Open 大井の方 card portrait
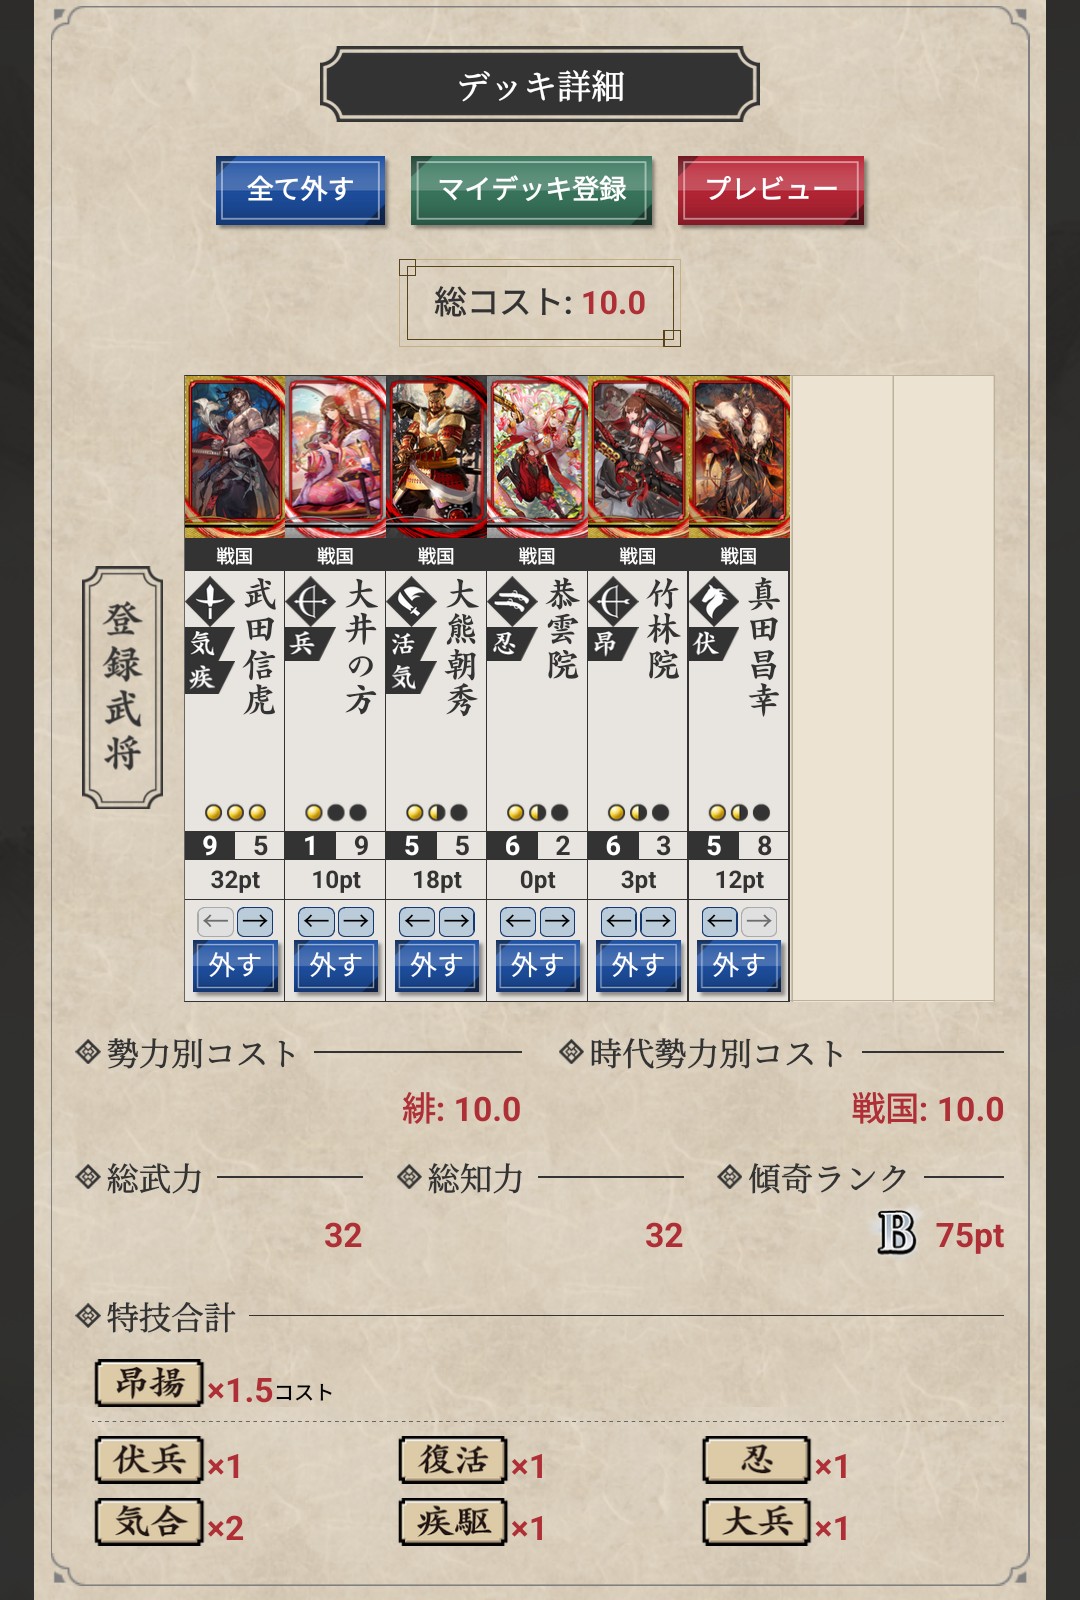1080x1600 pixels. click(336, 457)
